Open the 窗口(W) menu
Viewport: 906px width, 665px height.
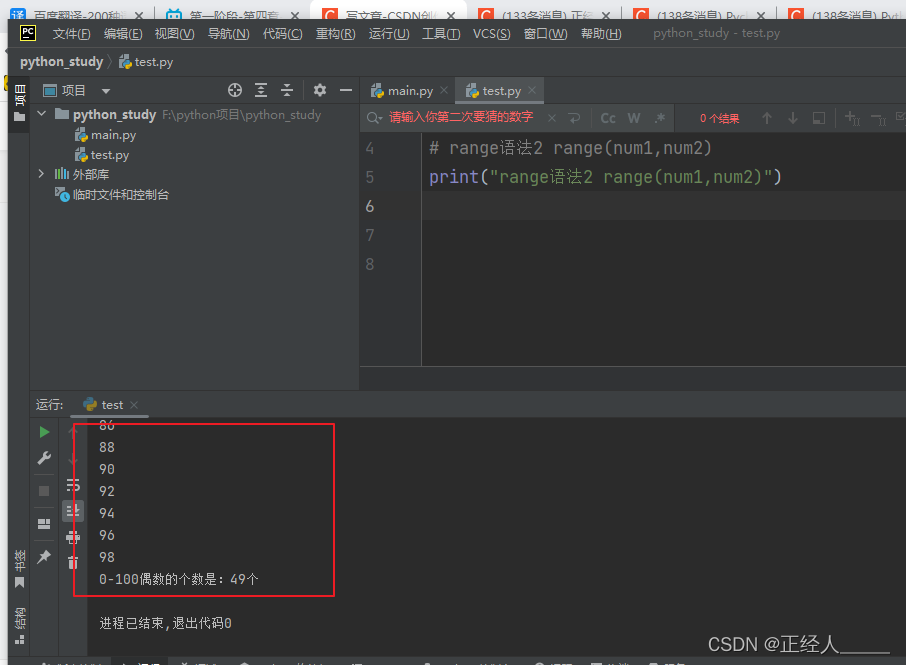point(545,34)
